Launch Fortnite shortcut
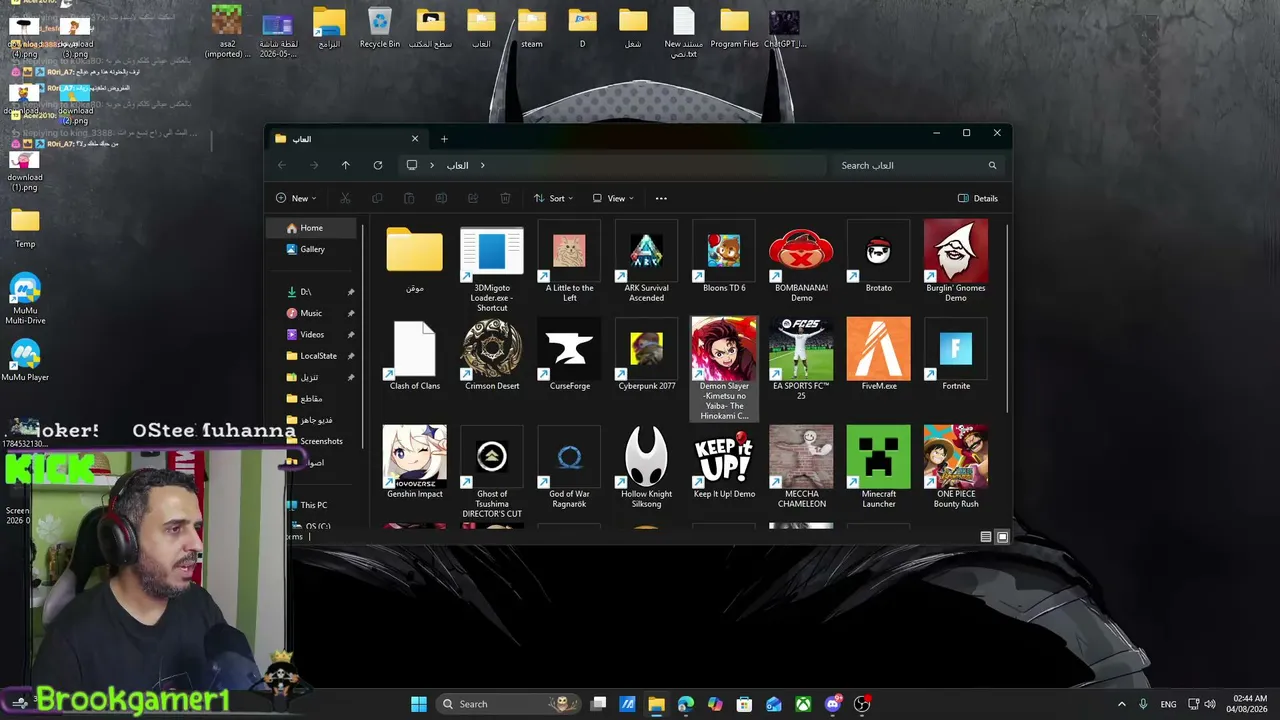The height and width of the screenshot is (720, 1280). (956, 355)
